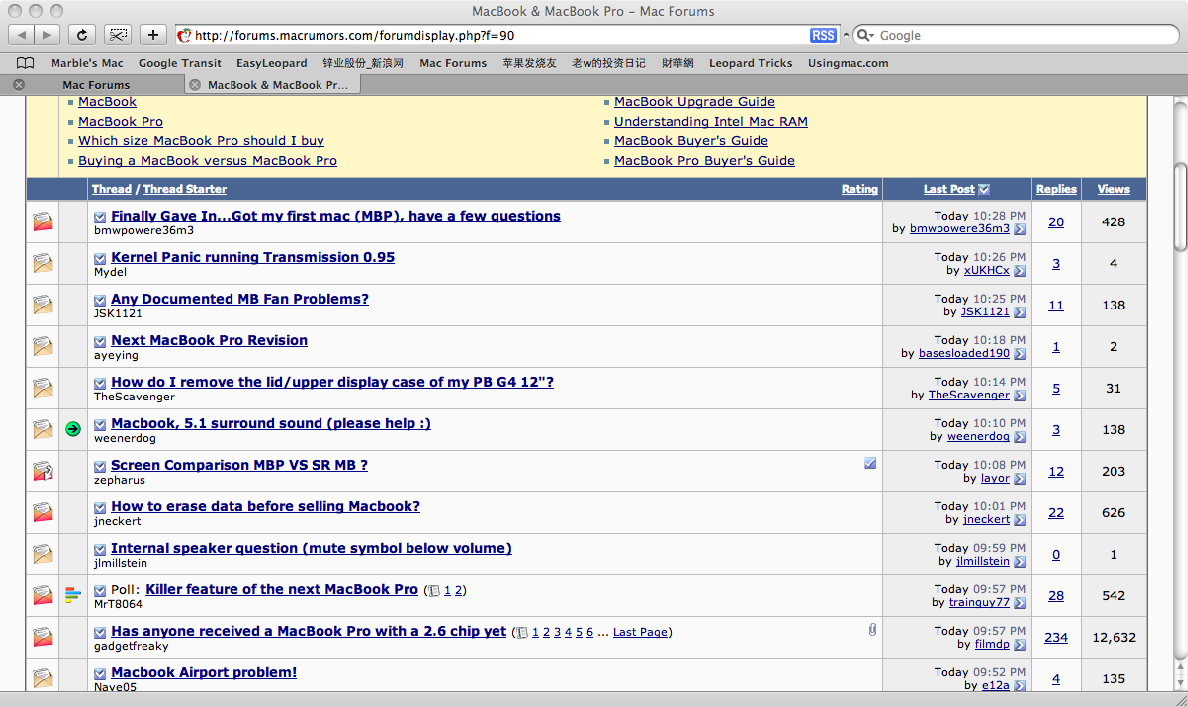Sort threads by Rating header

[x=859, y=189]
